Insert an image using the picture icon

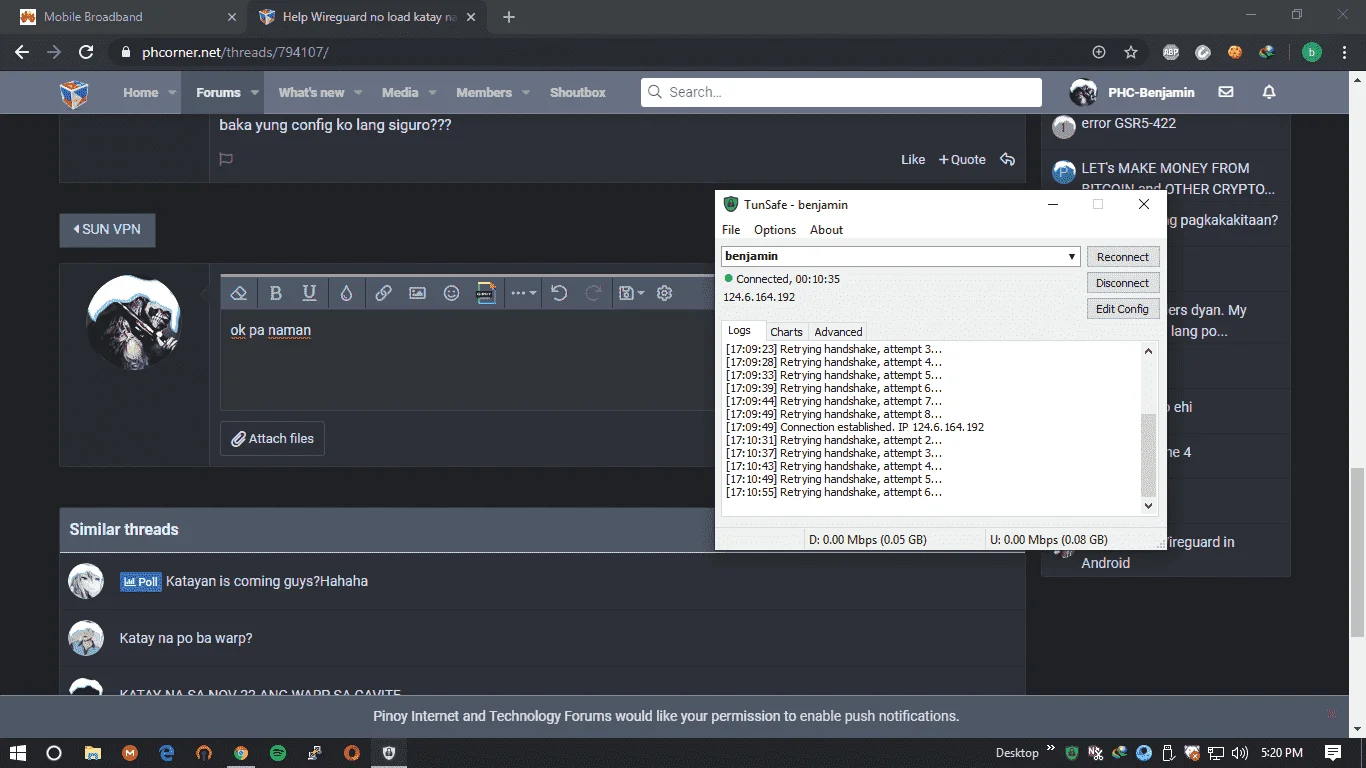point(417,293)
